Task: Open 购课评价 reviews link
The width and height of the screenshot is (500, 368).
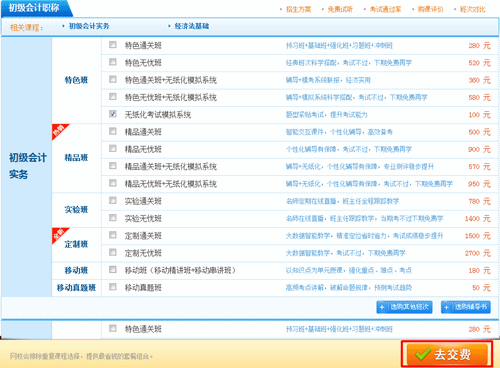Action: (431, 9)
